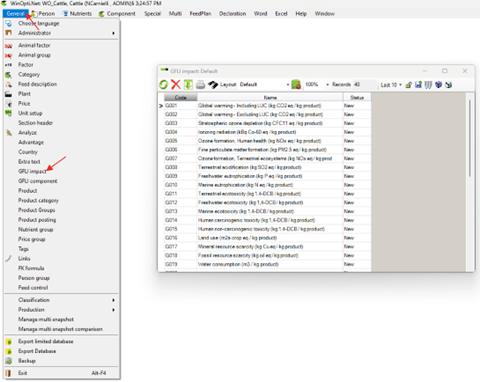Click the black handshake icon beside Layout

pos(213,85)
